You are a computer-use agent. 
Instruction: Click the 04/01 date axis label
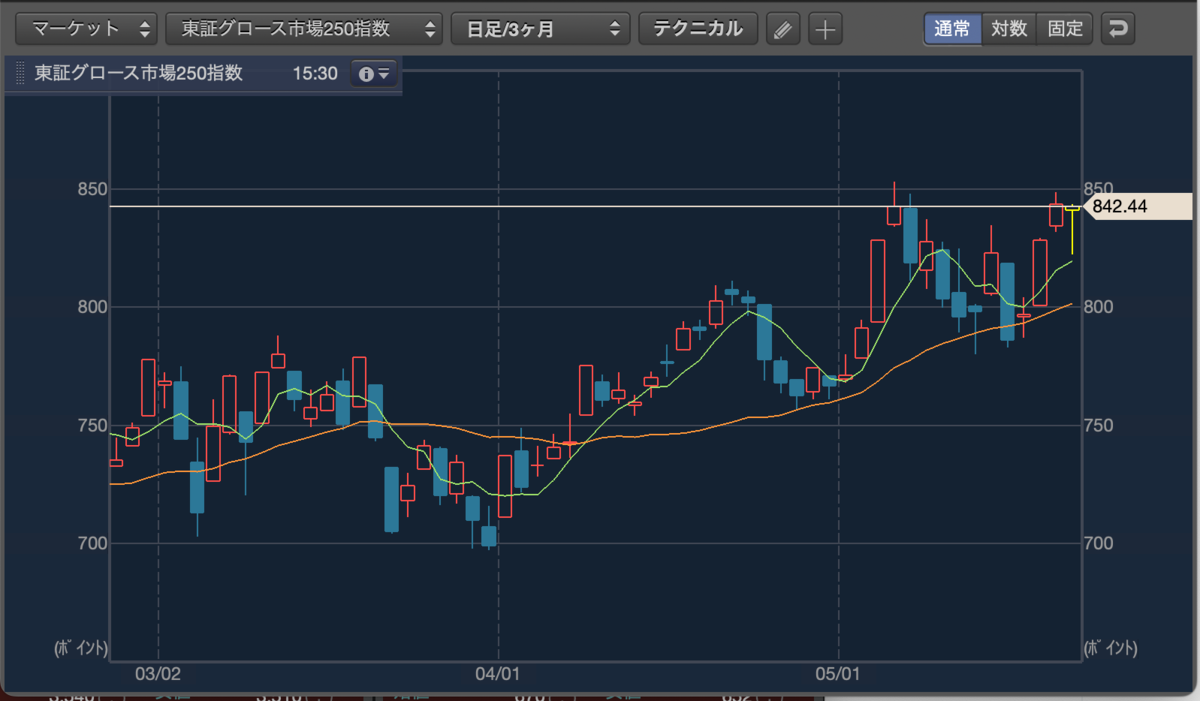pos(497,675)
